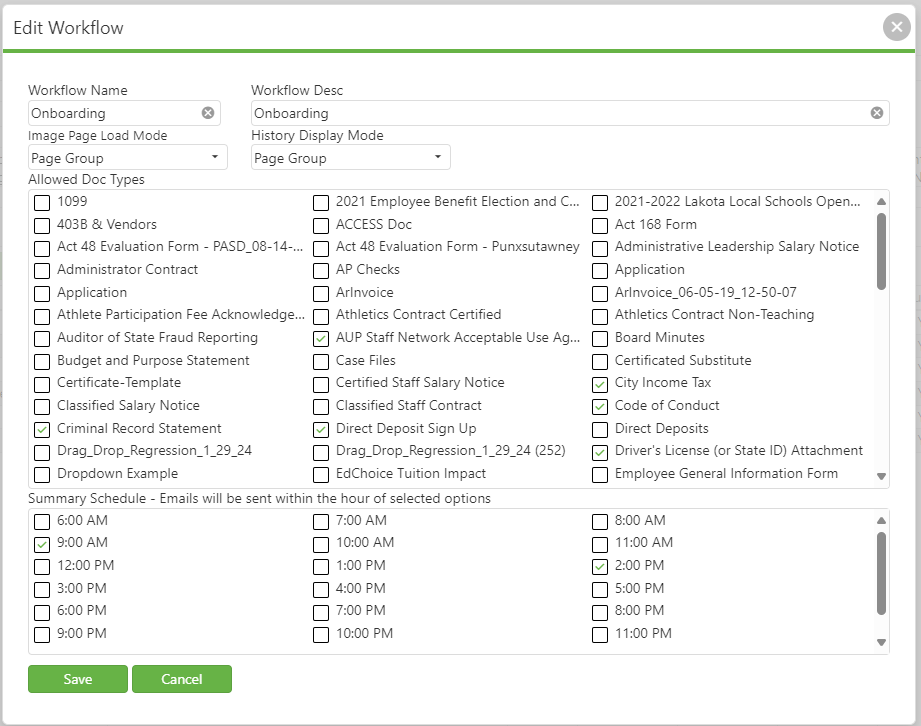The height and width of the screenshot is (726, 921).
Task: Click the Summary Schedule scrollbar thumb
Action: [x=881, y=573]
